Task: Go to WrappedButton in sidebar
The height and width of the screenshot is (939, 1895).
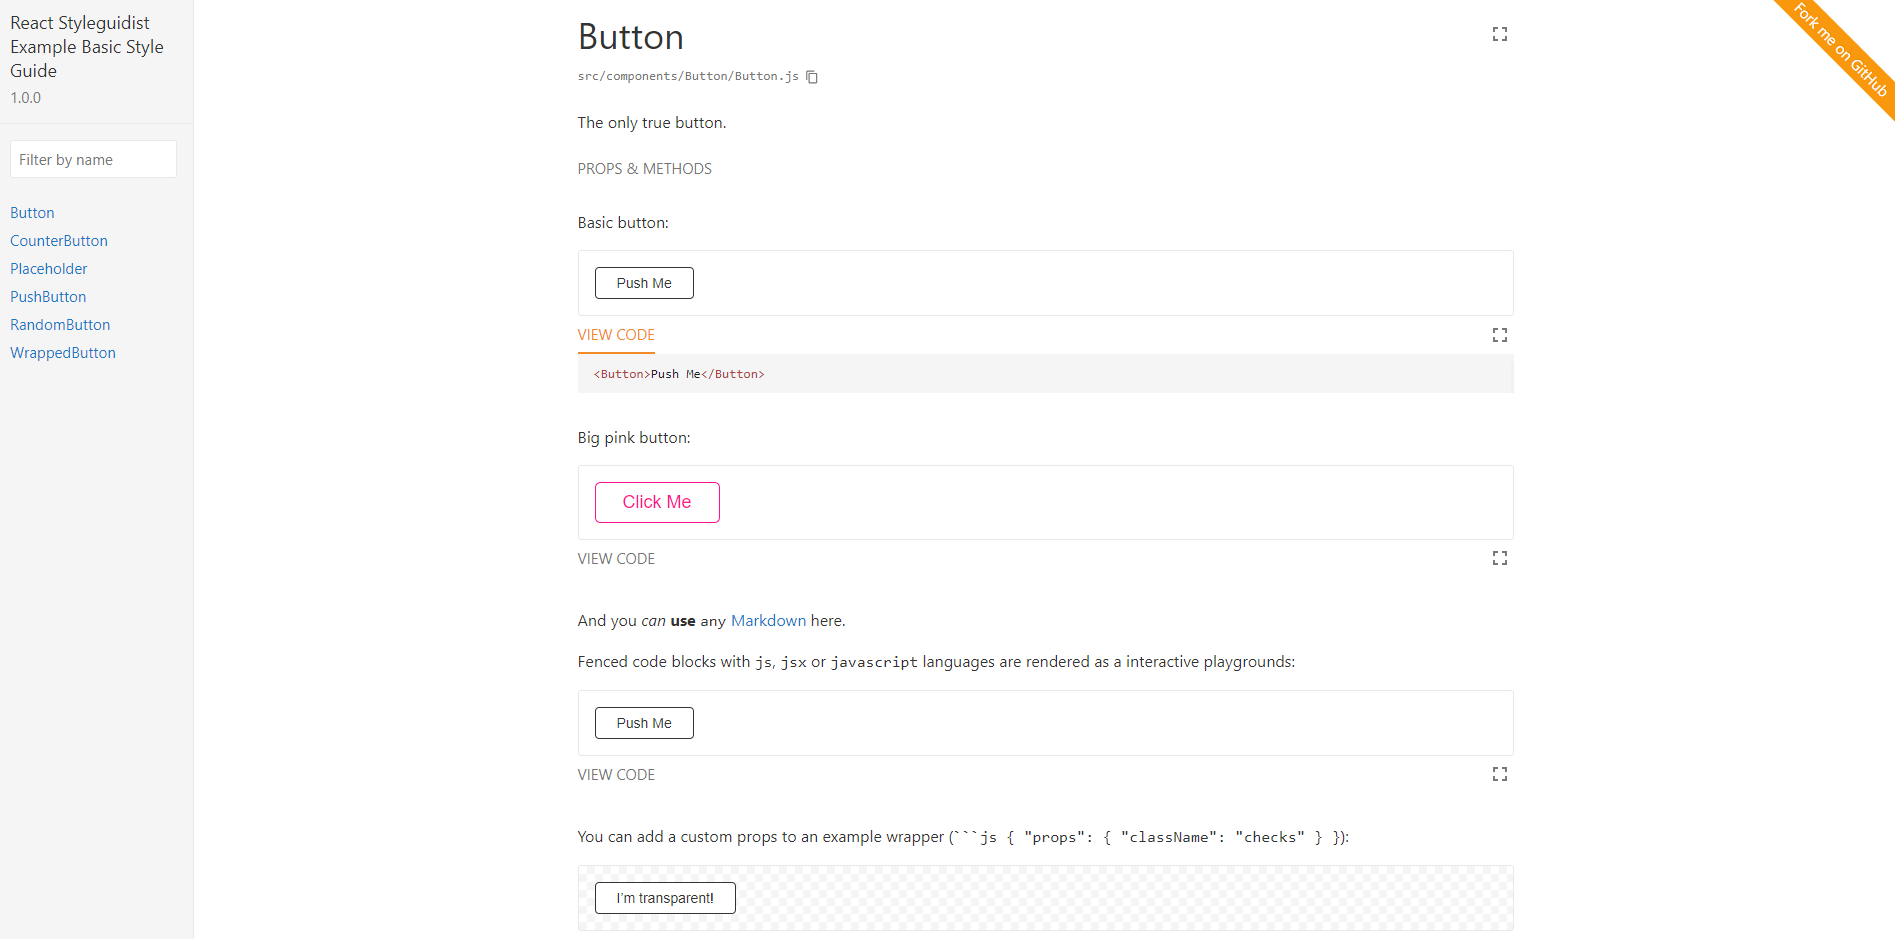Action: pos(63,353)
